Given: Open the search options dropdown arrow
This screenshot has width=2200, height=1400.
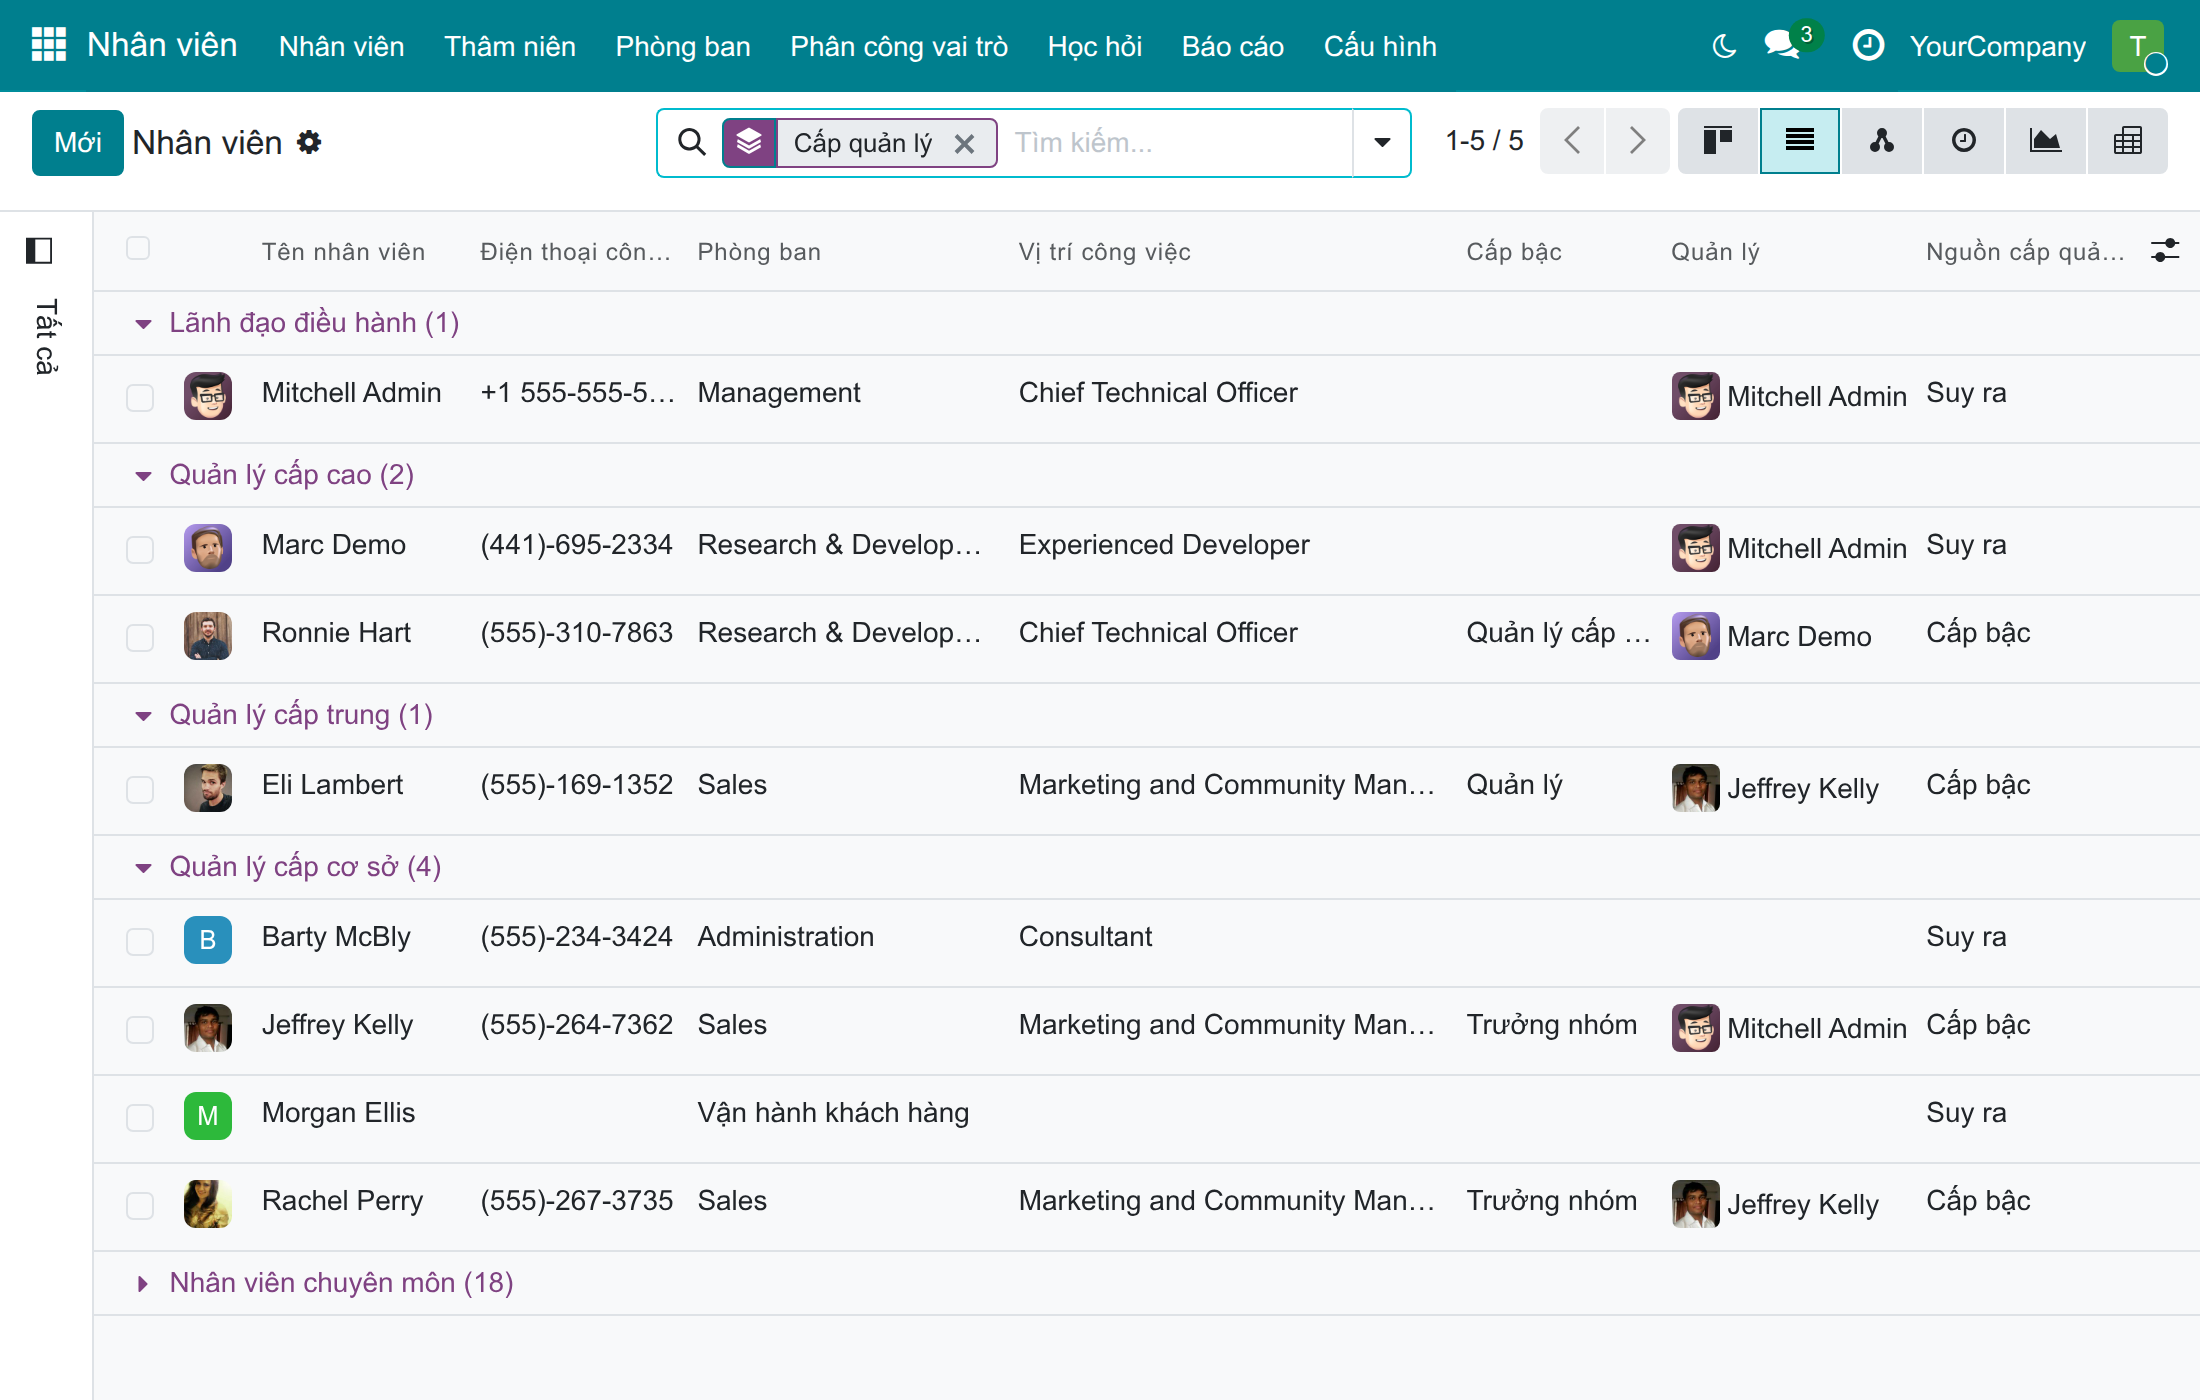Looking at the screenshot, I should coord(1382,142).
